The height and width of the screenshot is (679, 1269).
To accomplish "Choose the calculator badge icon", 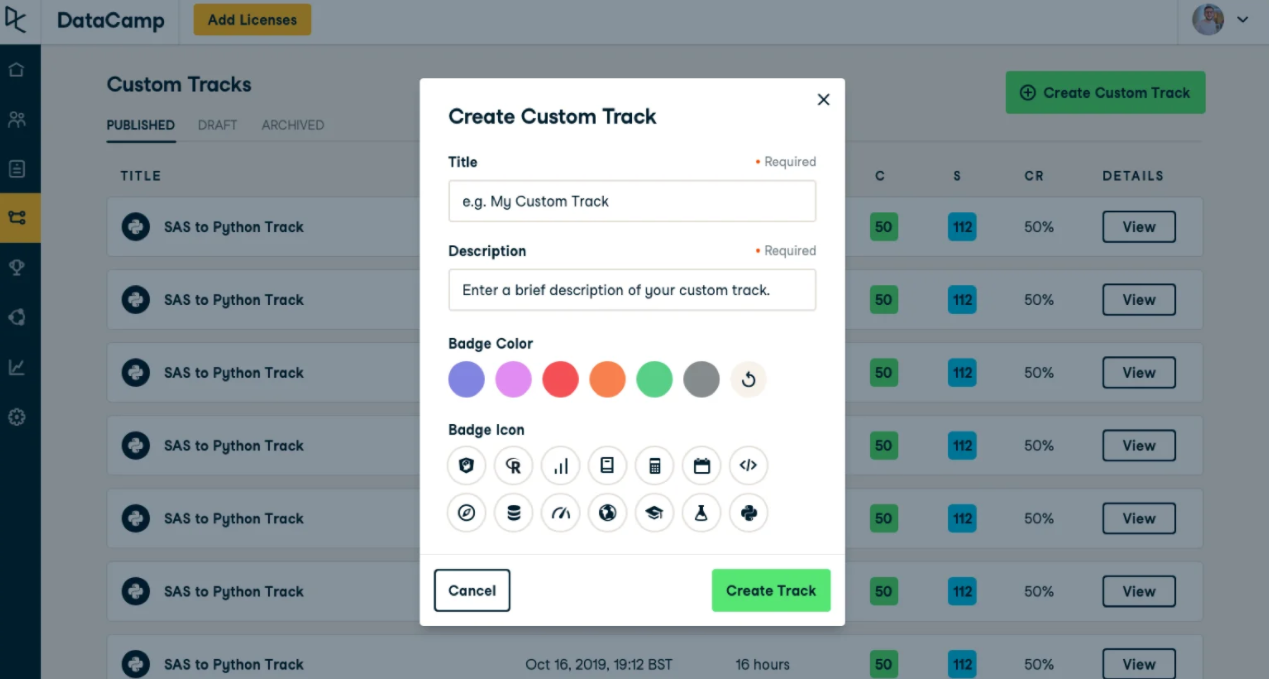I will tap(654, 465).
